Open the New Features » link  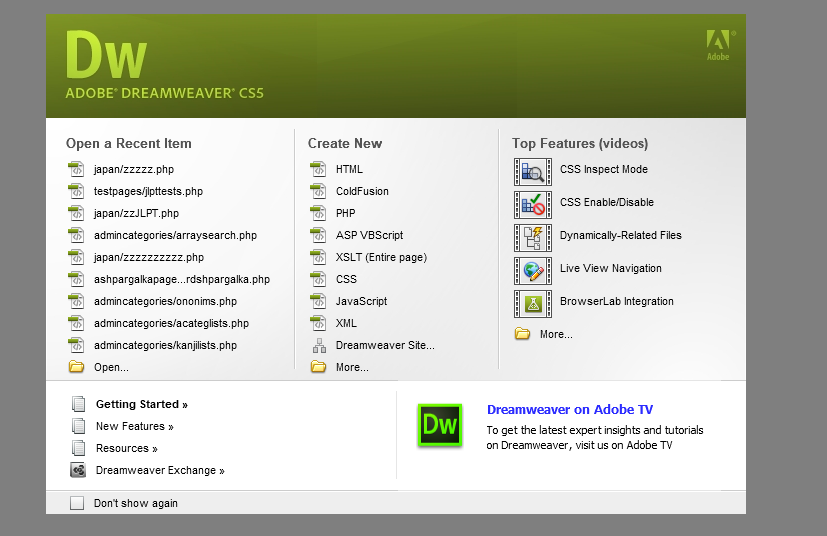134,426
